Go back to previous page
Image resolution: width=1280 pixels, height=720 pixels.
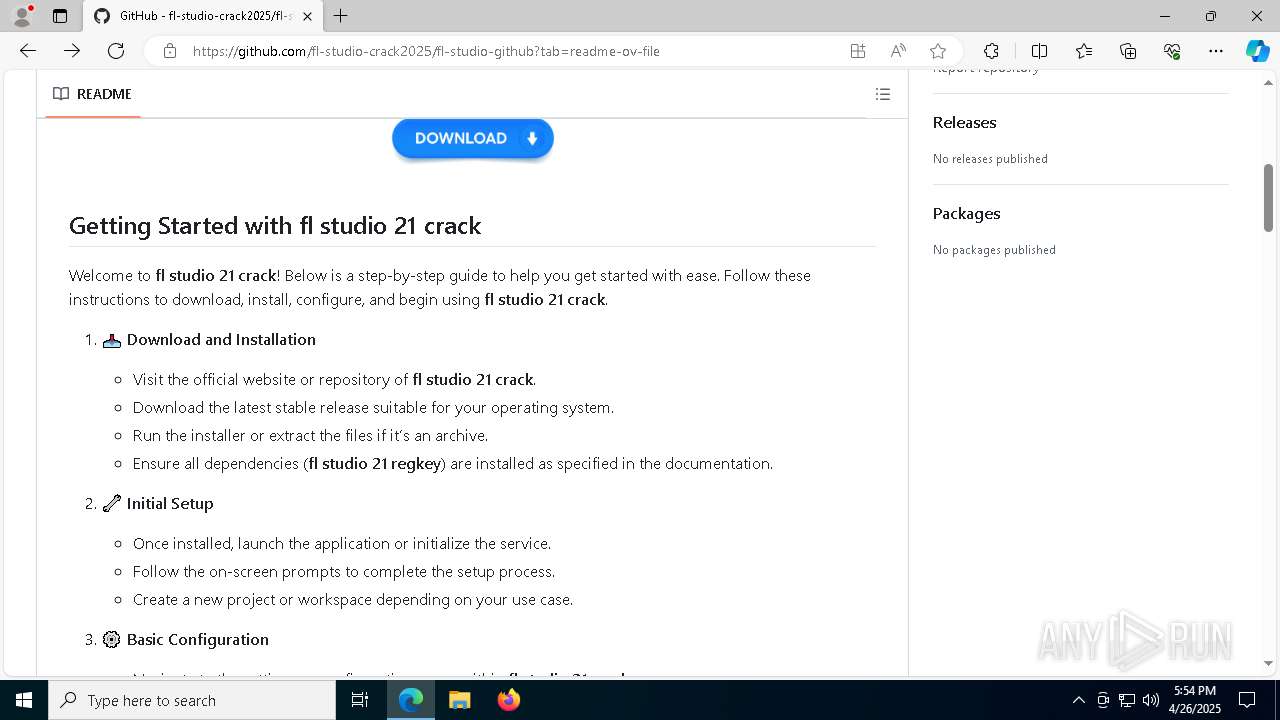tap(28, 51)
